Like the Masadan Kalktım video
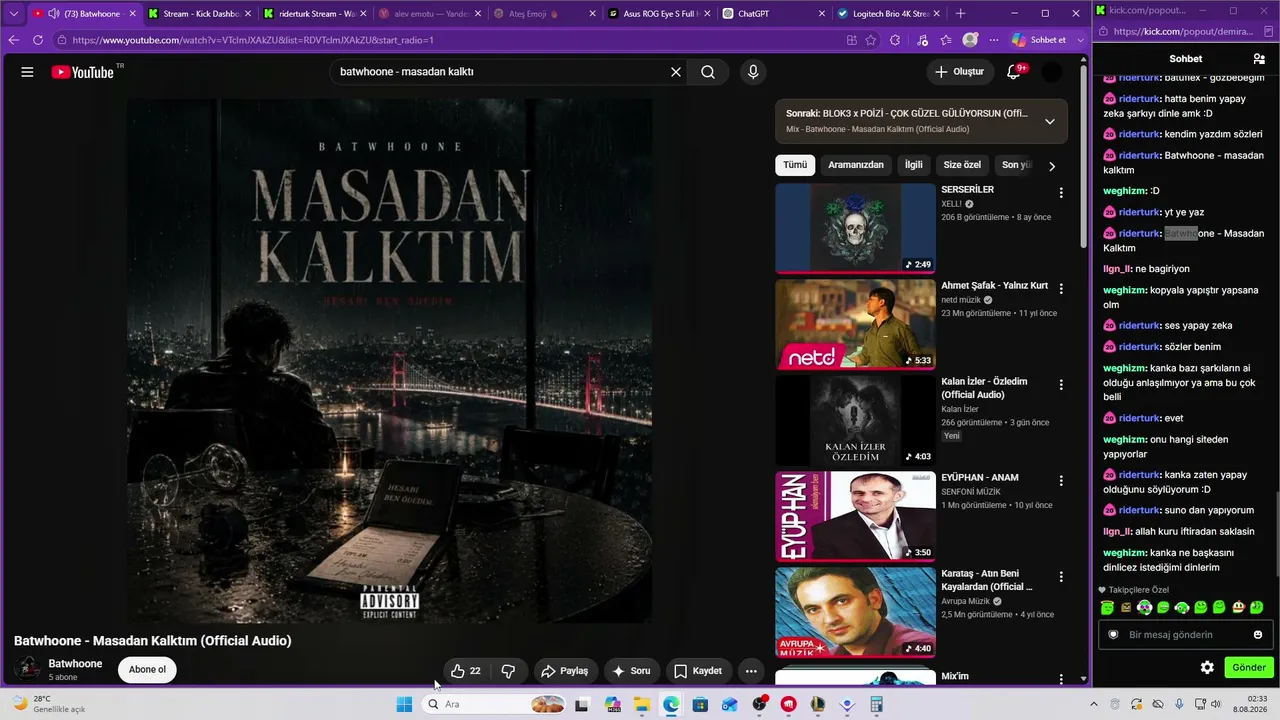Viewport: 1280px width, 720px height. pos(466,671)
